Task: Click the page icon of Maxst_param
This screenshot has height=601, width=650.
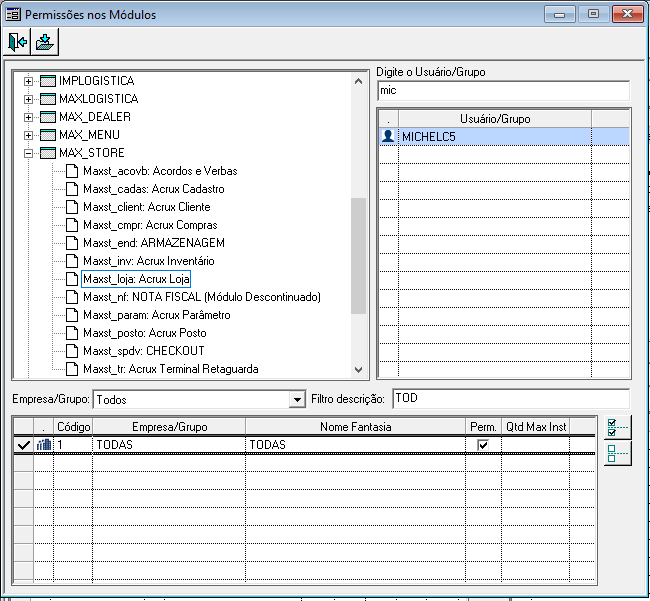Action: (x=72, y=315)
